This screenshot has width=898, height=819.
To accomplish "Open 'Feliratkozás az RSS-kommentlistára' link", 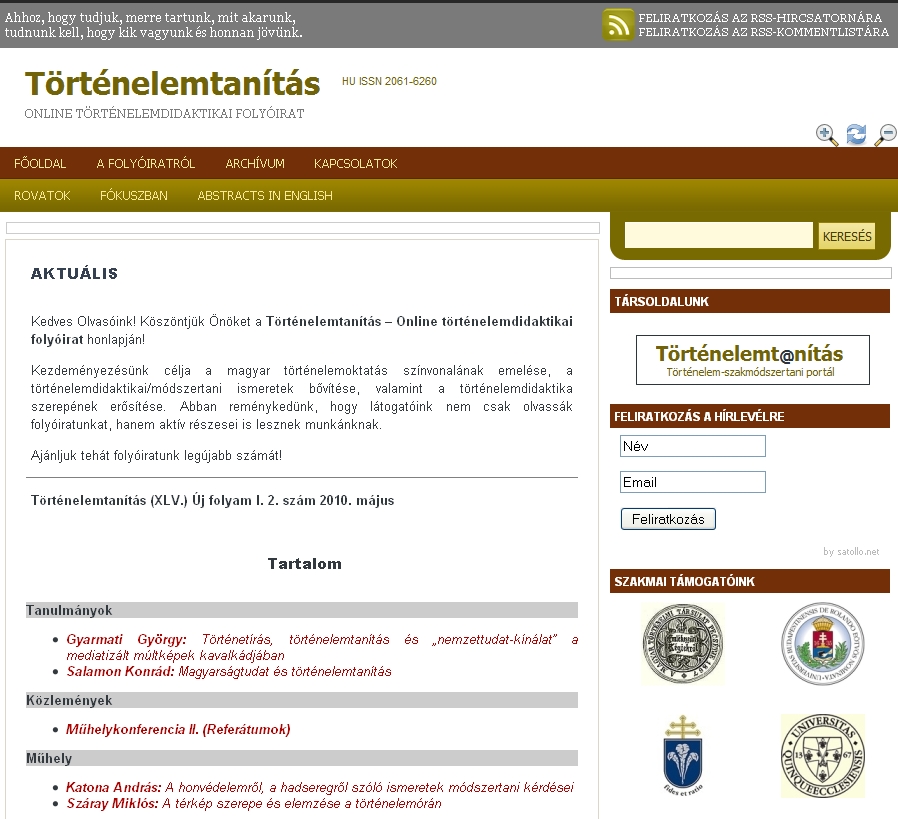I will [763, 32].
